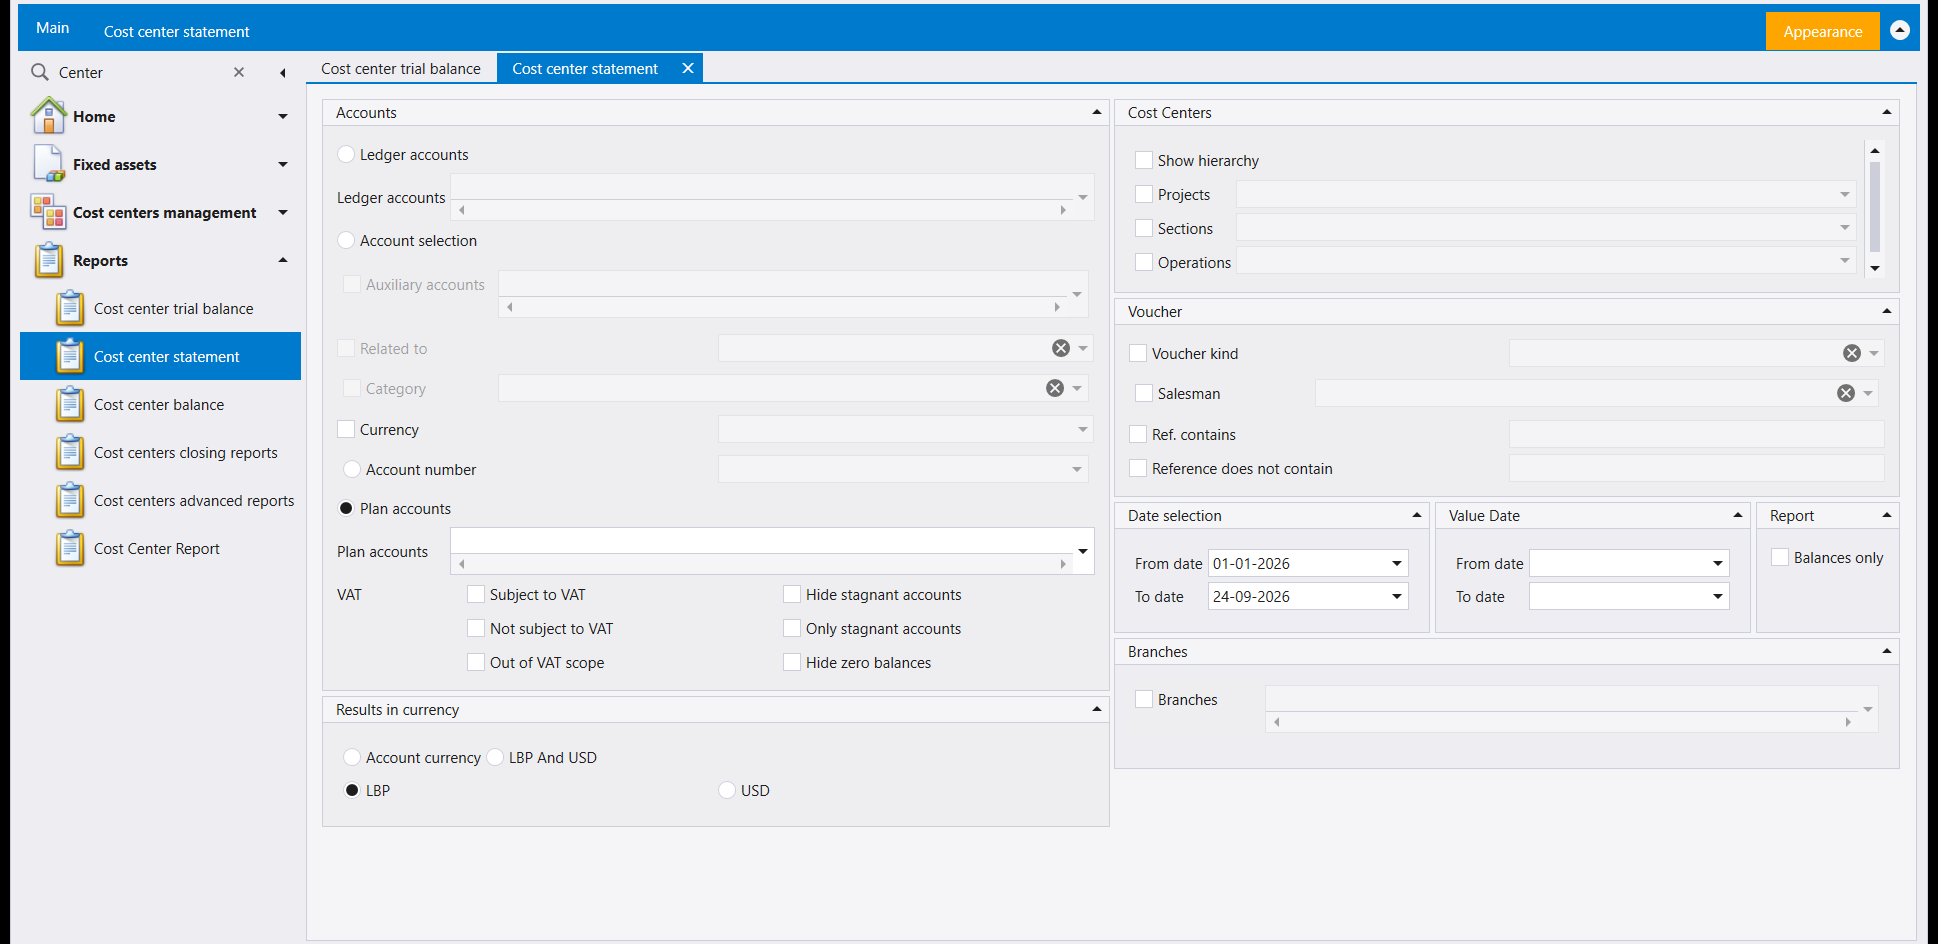
Task: Check the Subject to VAT box
Action: [x=476, y=594]
